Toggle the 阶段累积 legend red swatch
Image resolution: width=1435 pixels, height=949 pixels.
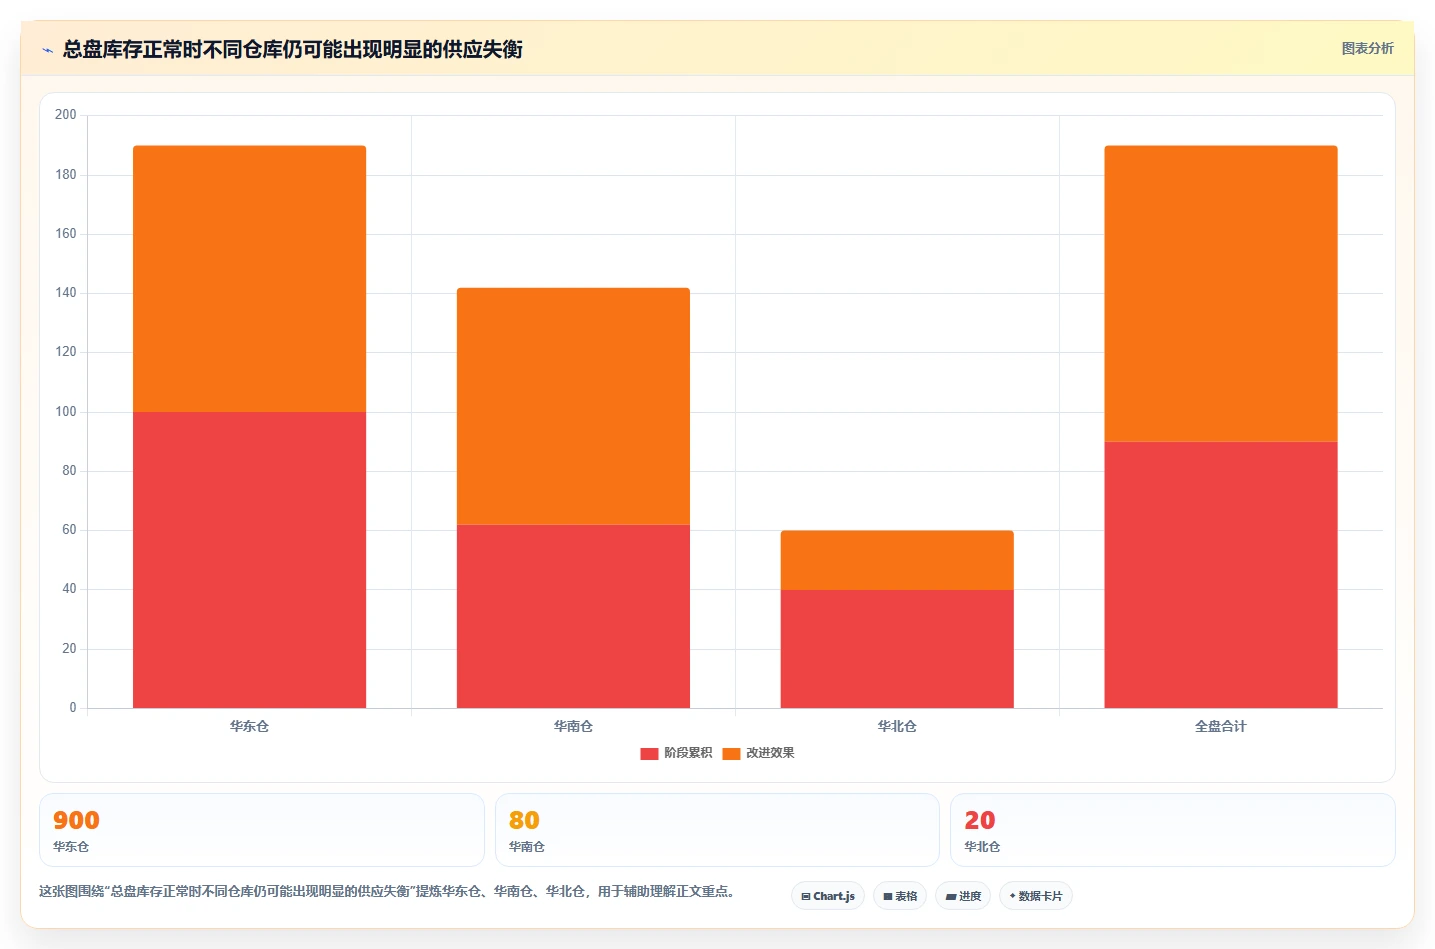coord(649,753)
